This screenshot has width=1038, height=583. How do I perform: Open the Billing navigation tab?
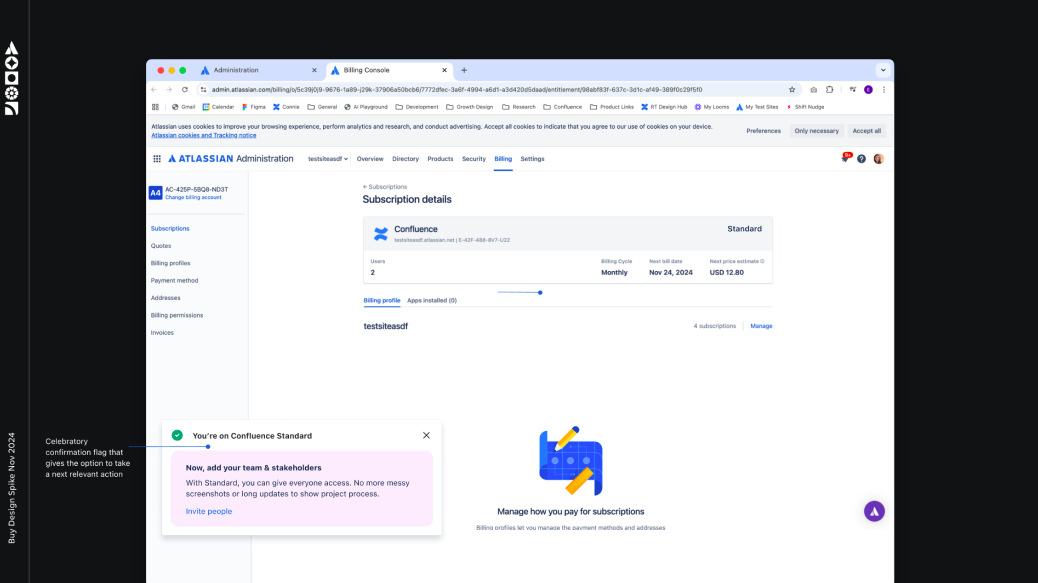pyautogui.click(x=503, y=159)
